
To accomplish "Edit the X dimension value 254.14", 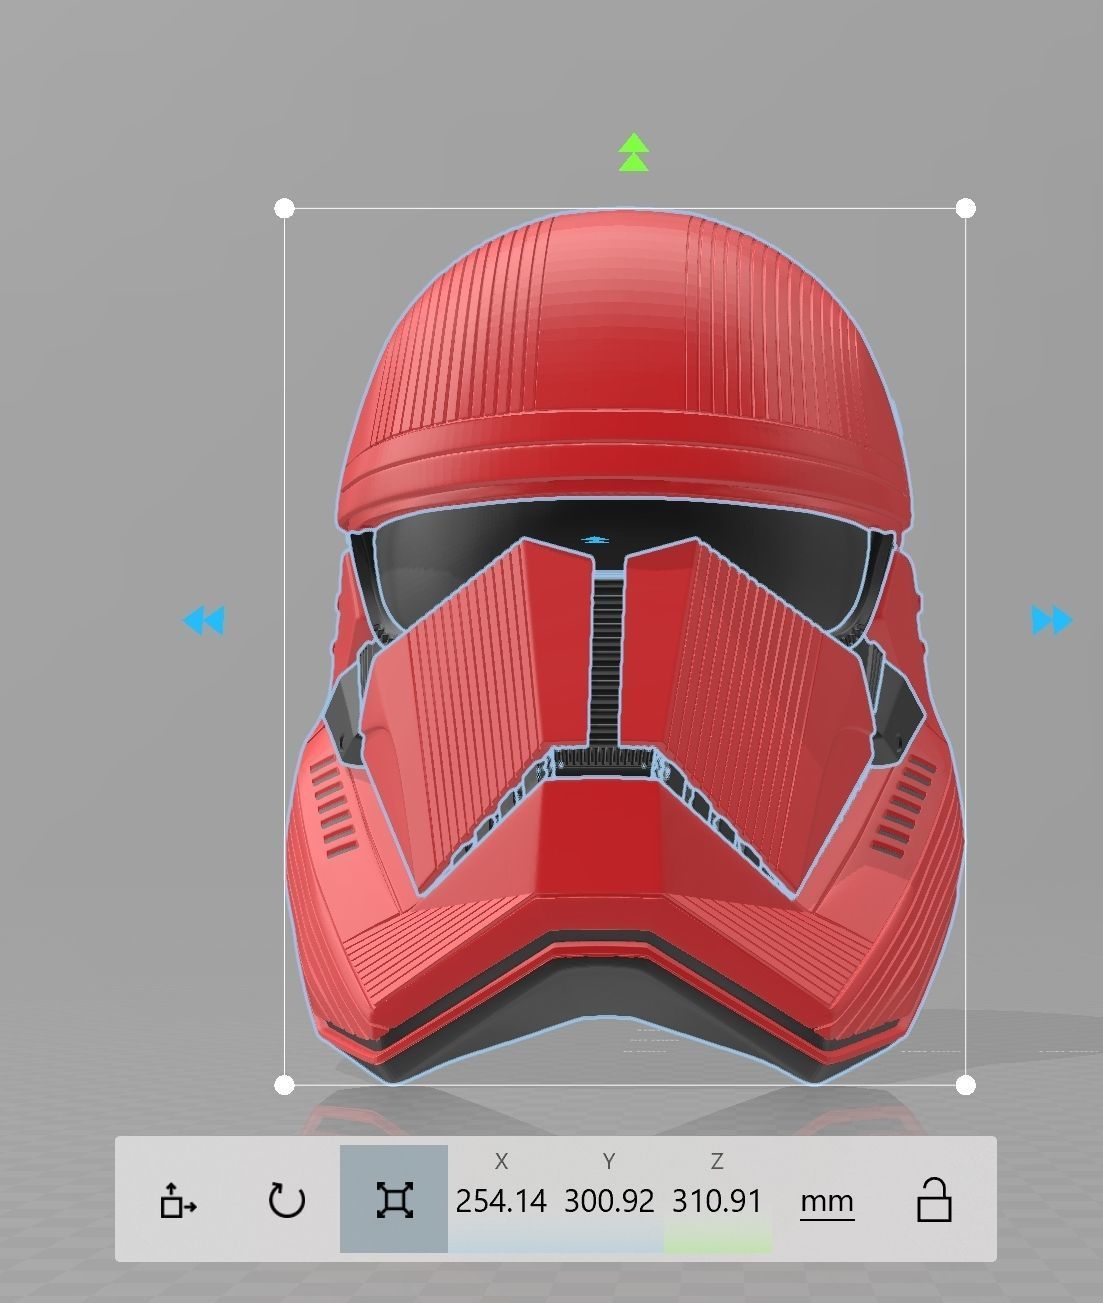I will pyautogui.click(x=501, y=1200).
